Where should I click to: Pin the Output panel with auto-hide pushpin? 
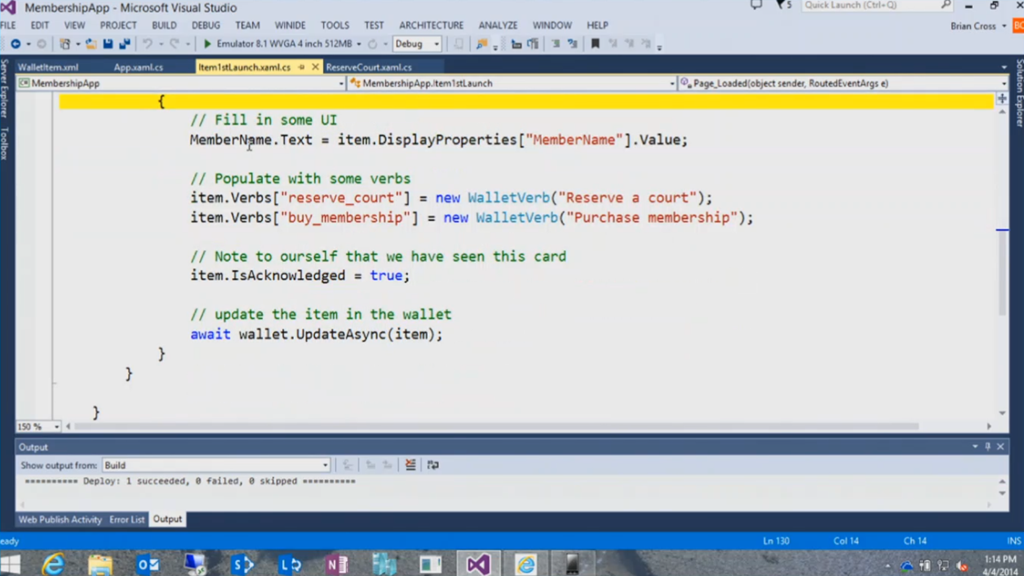pyautogui.click(x=987, y=447)
